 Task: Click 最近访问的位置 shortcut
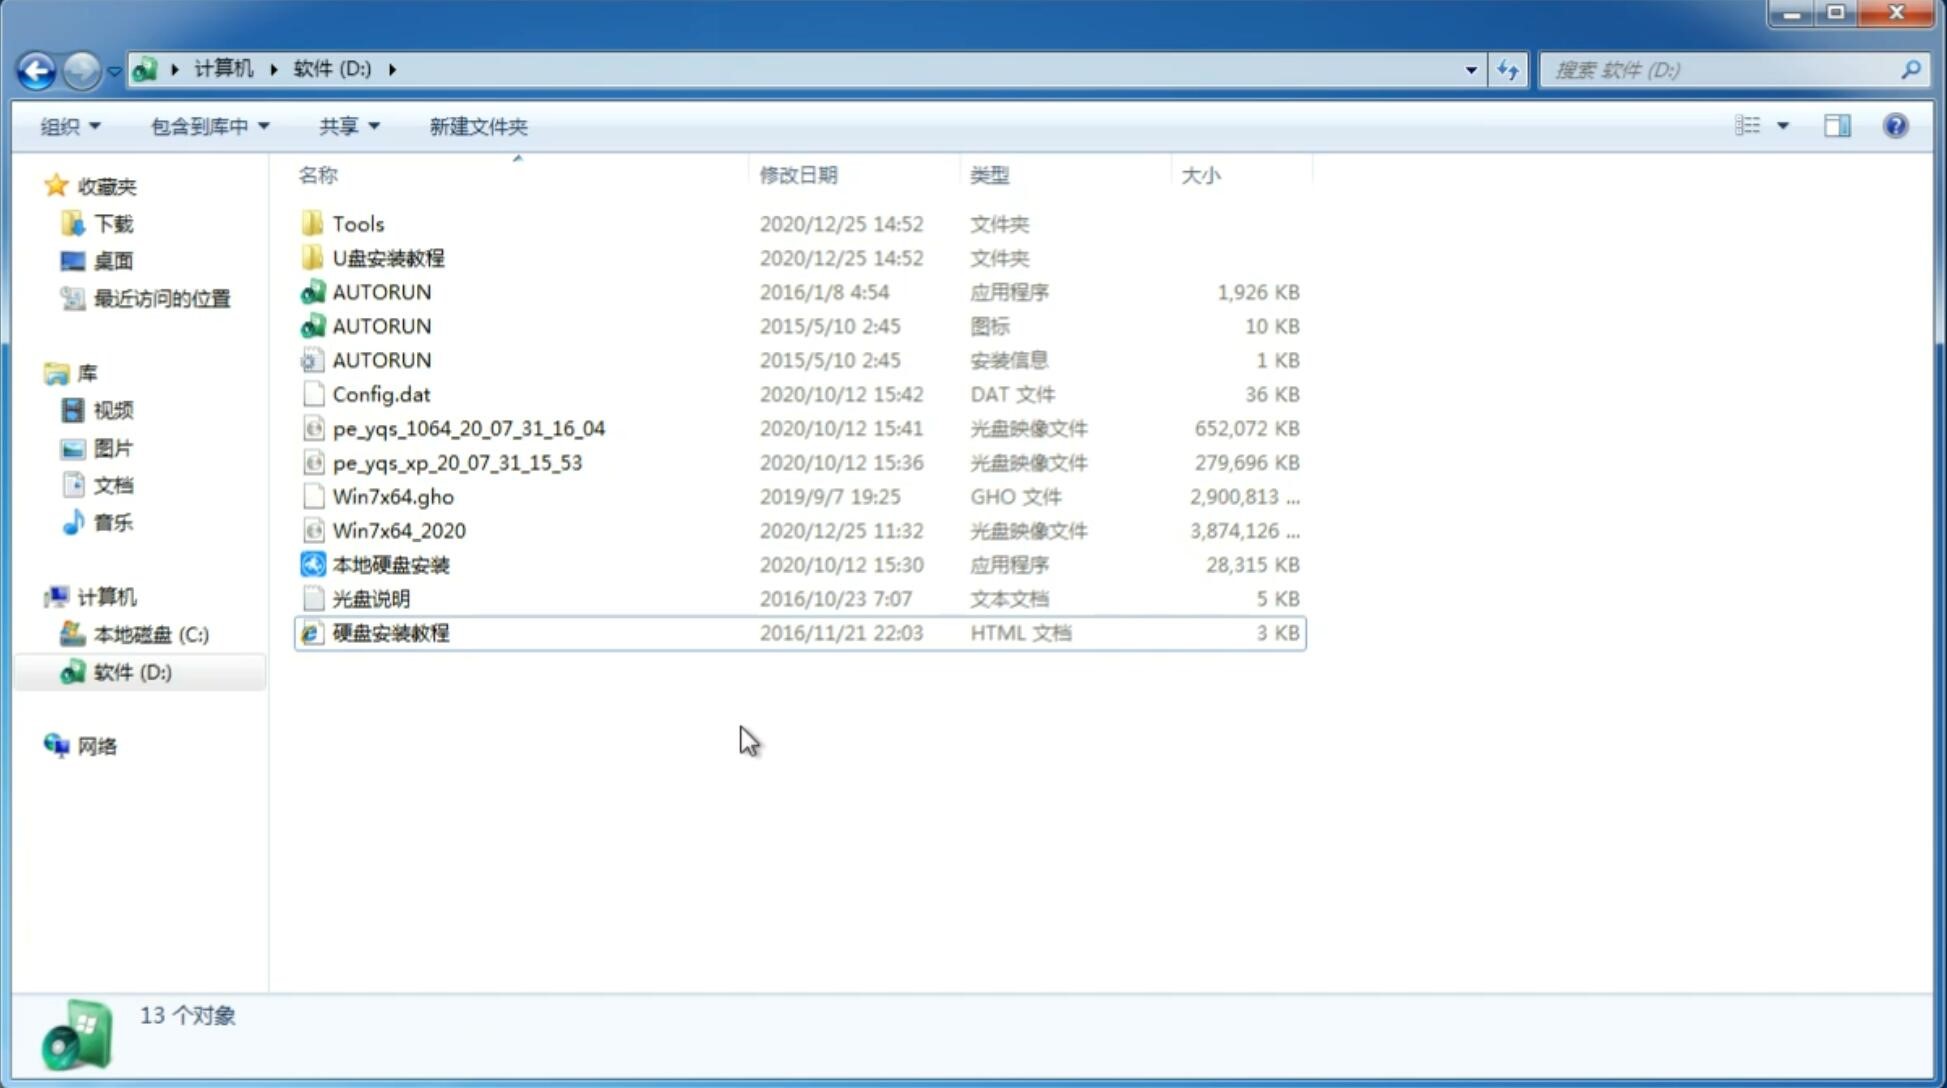[160, 298]
